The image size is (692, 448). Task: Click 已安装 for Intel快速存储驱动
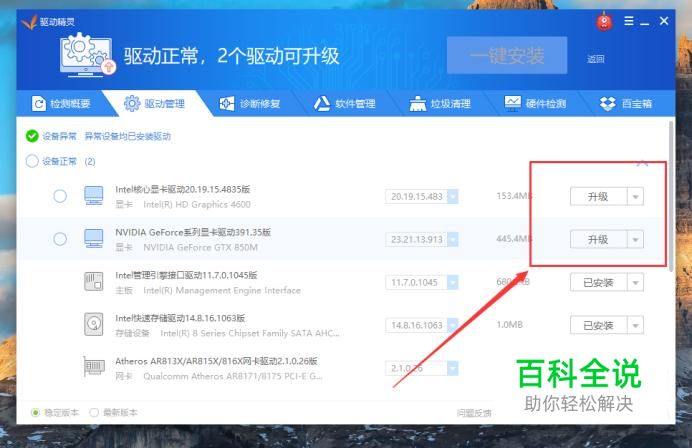click(598, 325)
